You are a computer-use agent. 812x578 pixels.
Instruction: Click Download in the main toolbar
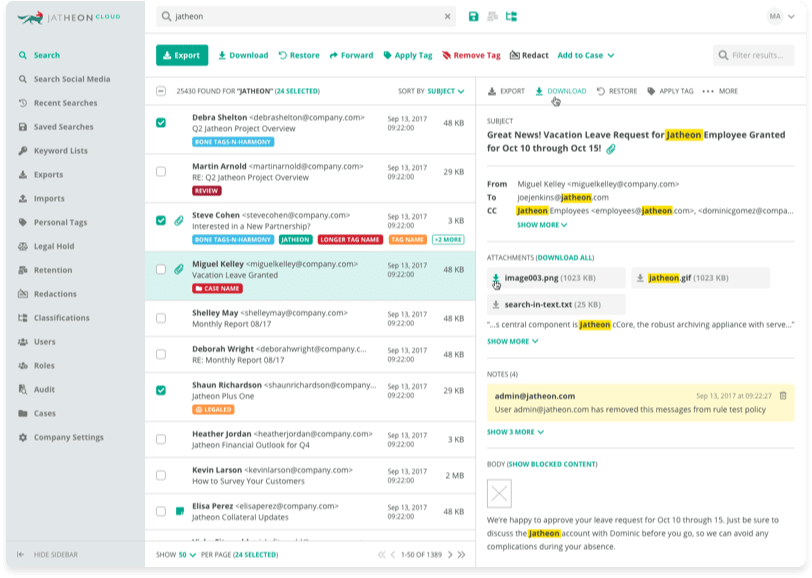[x=243, y=55]
